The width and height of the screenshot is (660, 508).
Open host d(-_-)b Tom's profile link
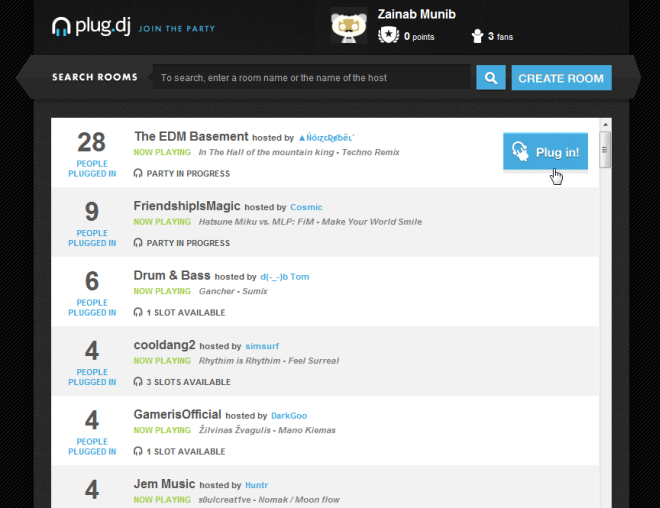click(285, 277)
